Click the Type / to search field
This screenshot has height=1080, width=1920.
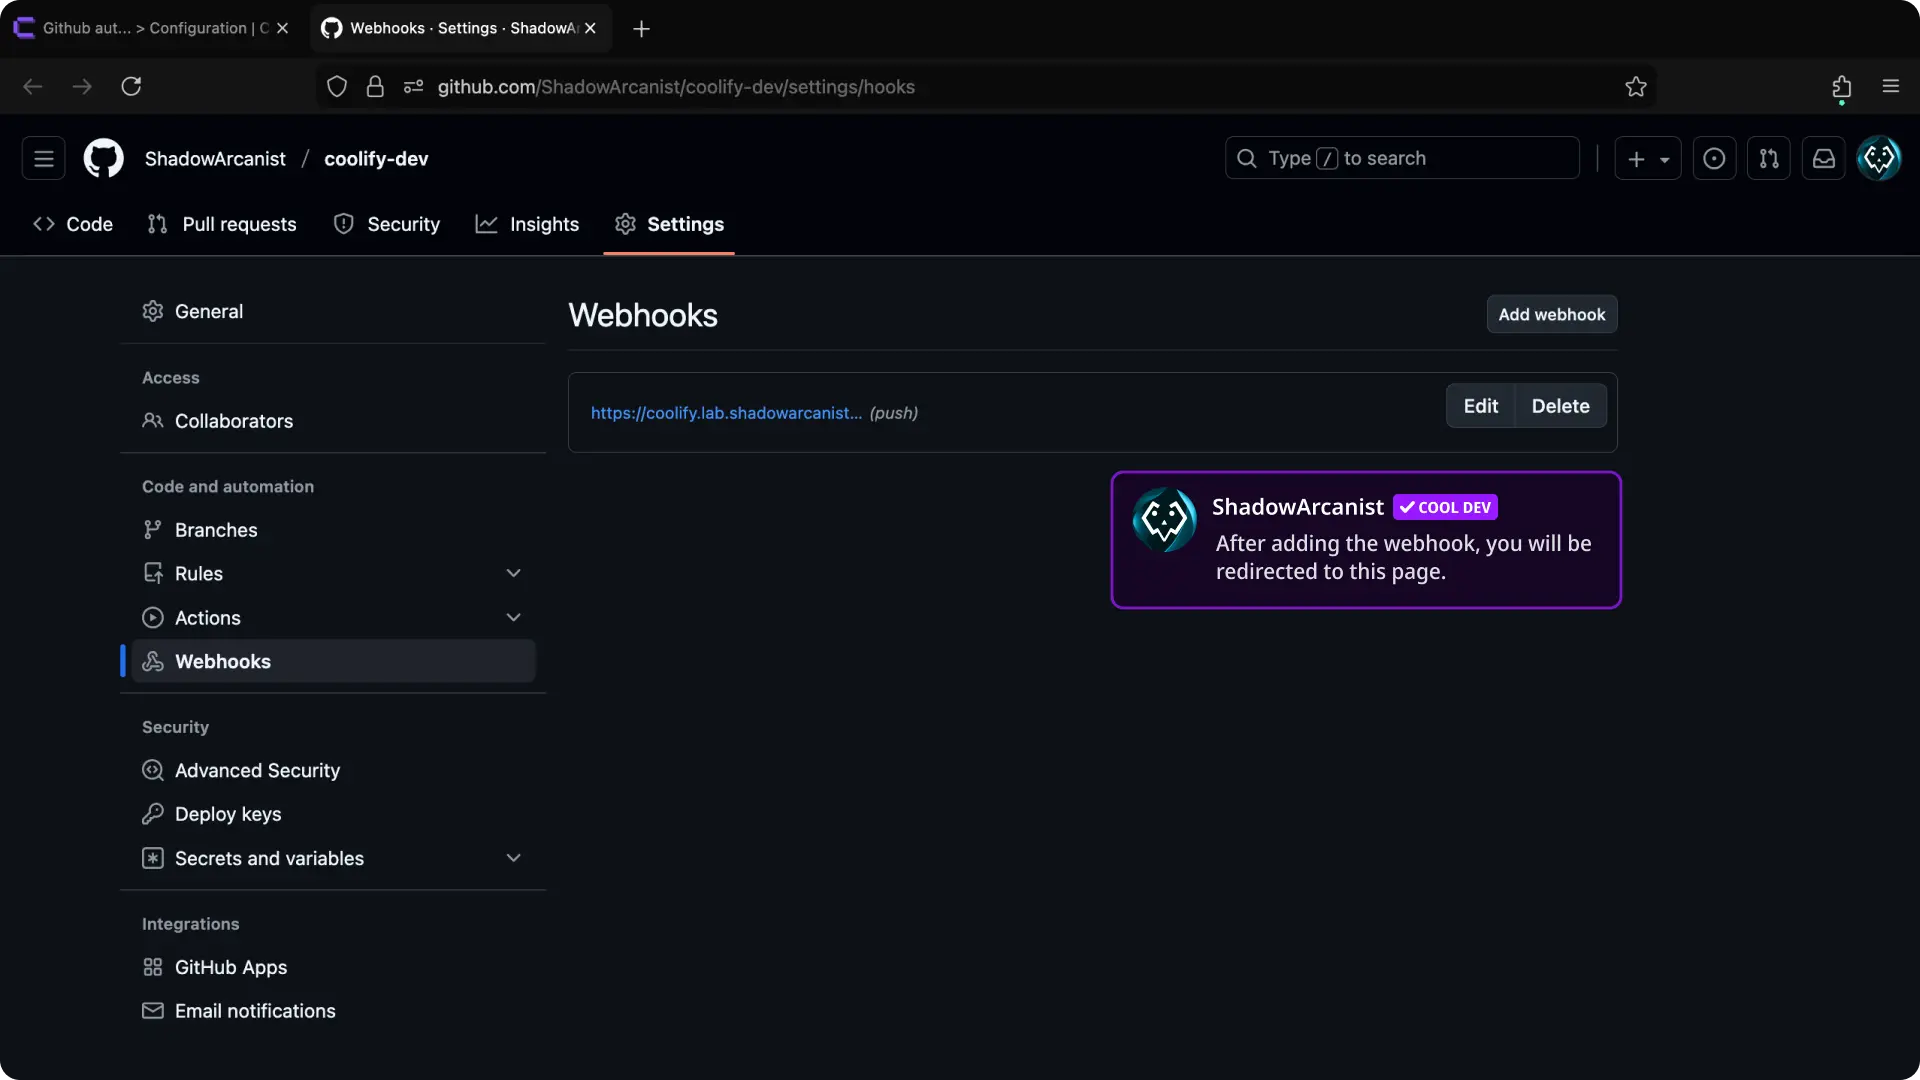tap(1401, 158)
